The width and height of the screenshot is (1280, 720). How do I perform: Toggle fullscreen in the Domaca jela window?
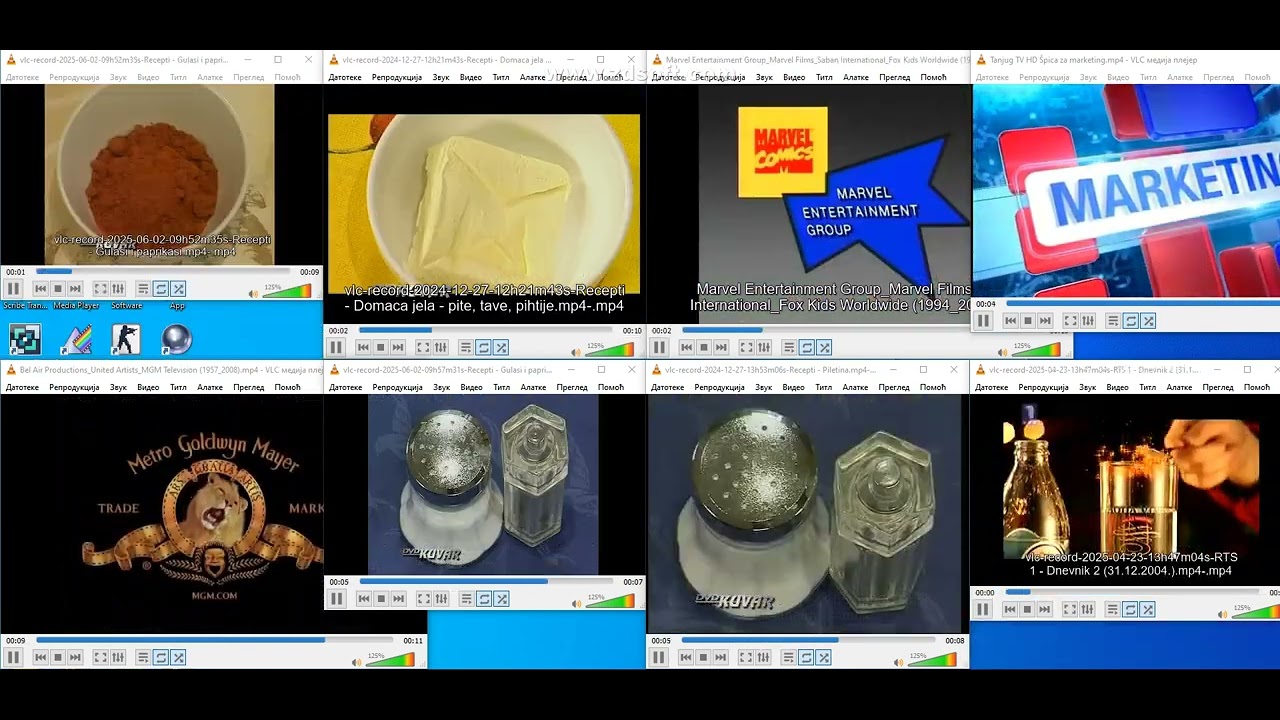click(x=423, y=347)
